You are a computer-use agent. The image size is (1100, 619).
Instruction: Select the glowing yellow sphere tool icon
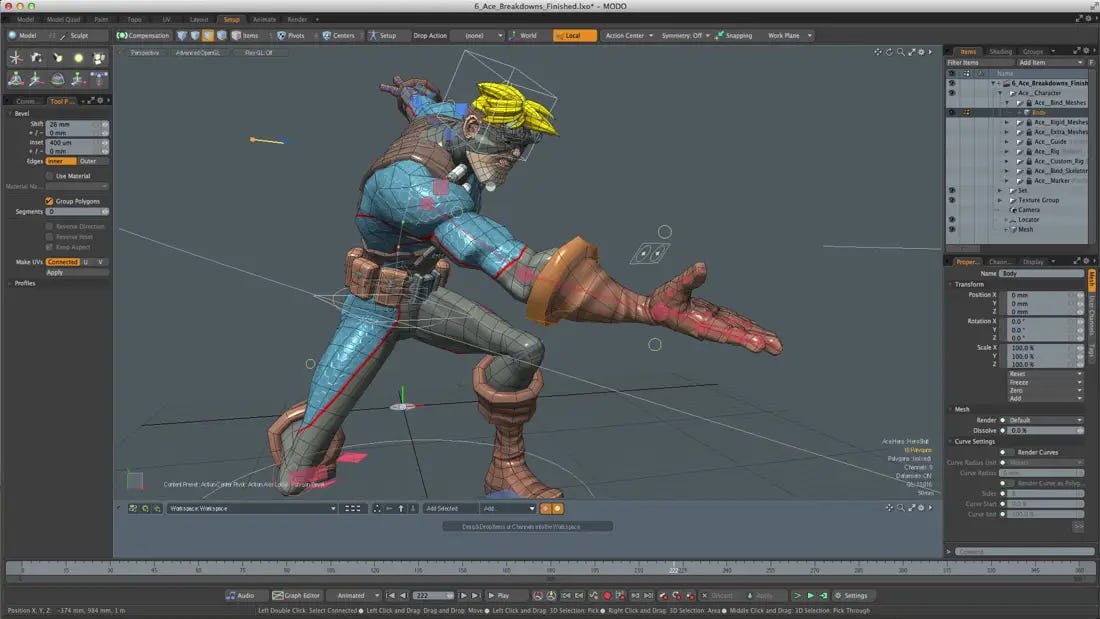coord(78,58)
